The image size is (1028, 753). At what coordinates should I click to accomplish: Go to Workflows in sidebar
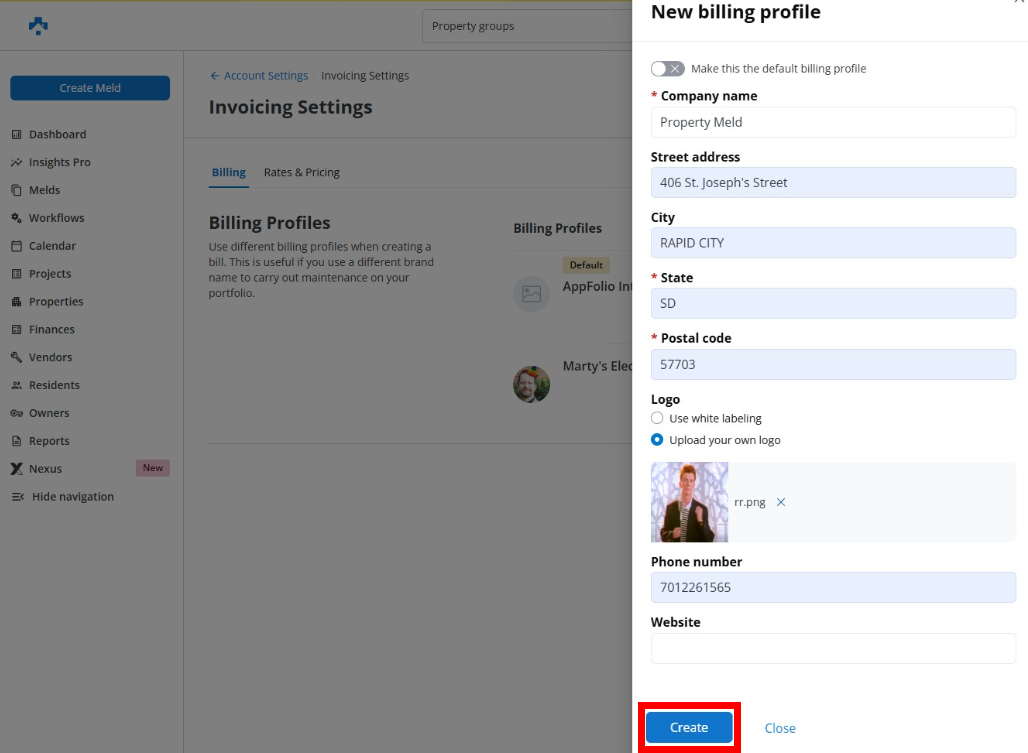tap(56, 218)
